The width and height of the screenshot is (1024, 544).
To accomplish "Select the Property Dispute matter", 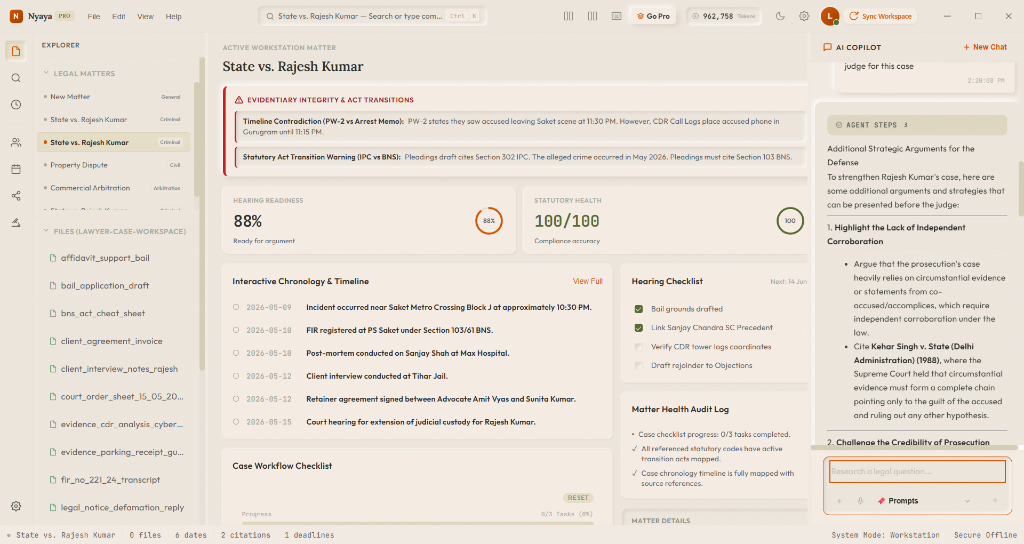I will tap(114, 165).
